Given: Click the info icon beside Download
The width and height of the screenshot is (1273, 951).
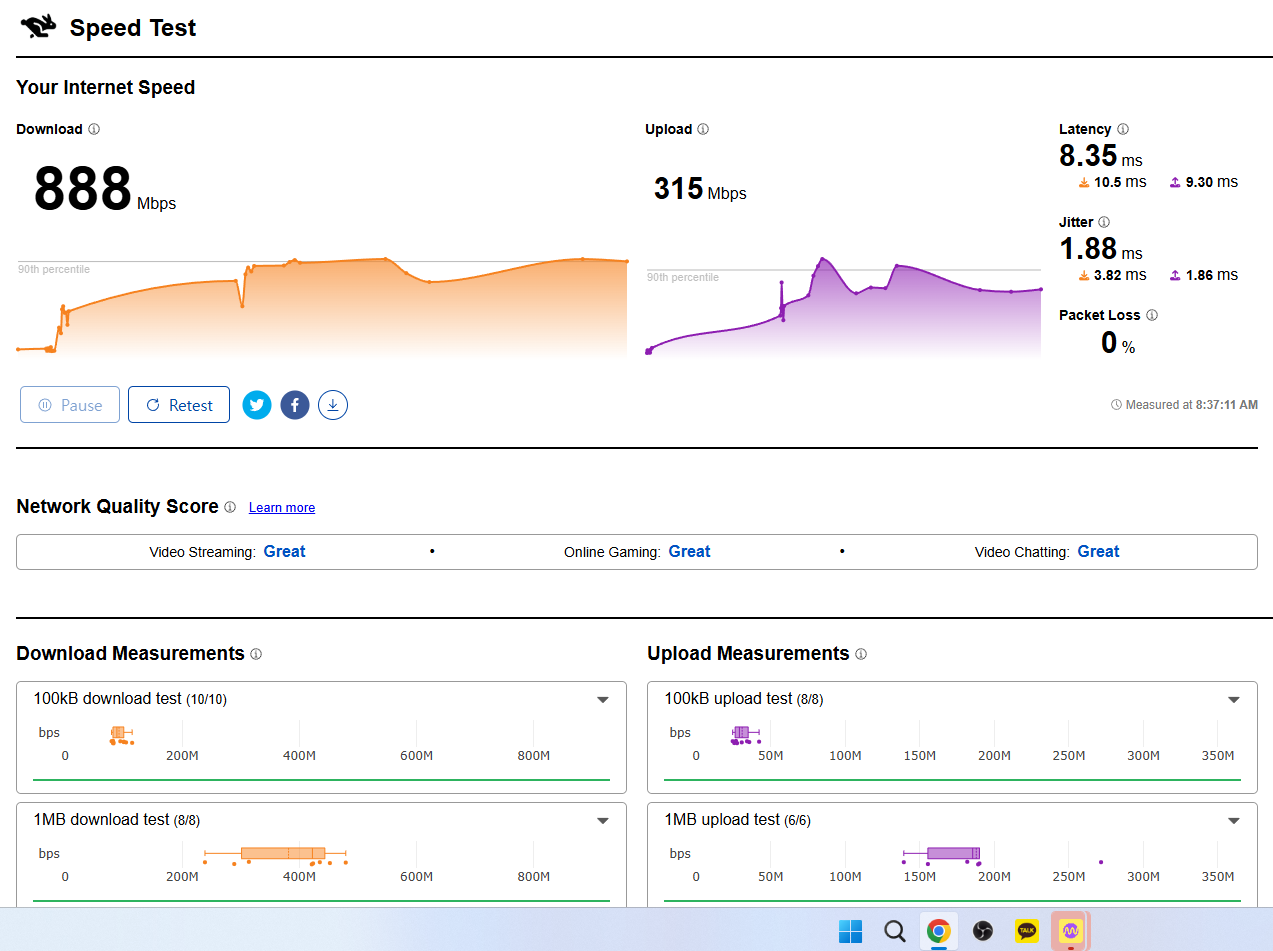Looking at the screenshot, I should coord(94,129).
